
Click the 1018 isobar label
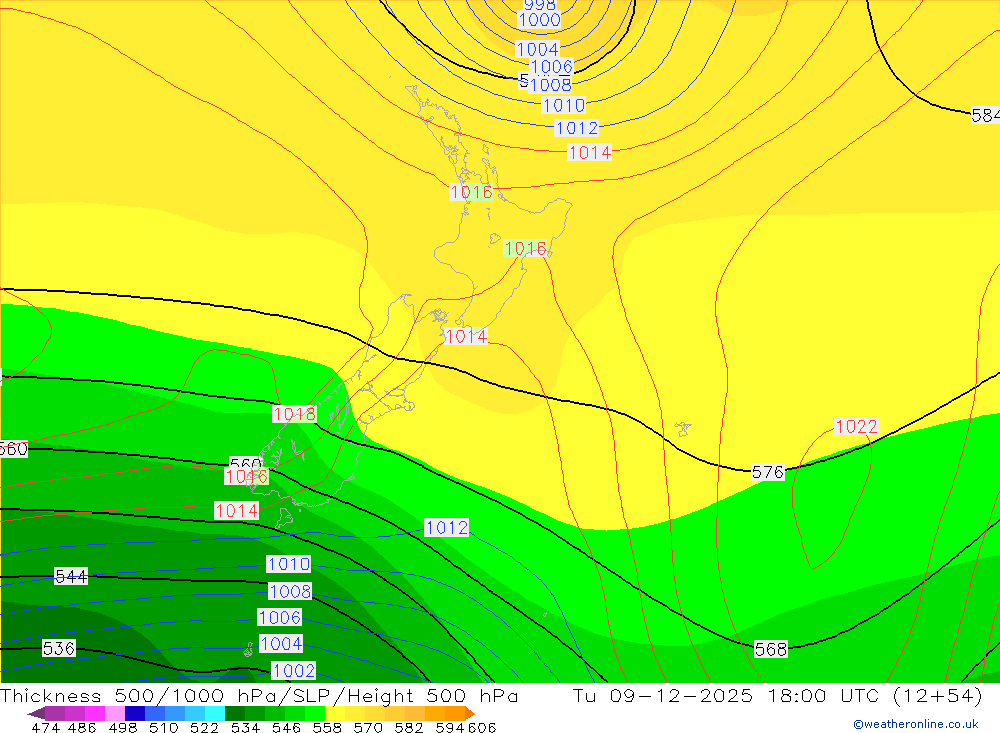point(294,414)
